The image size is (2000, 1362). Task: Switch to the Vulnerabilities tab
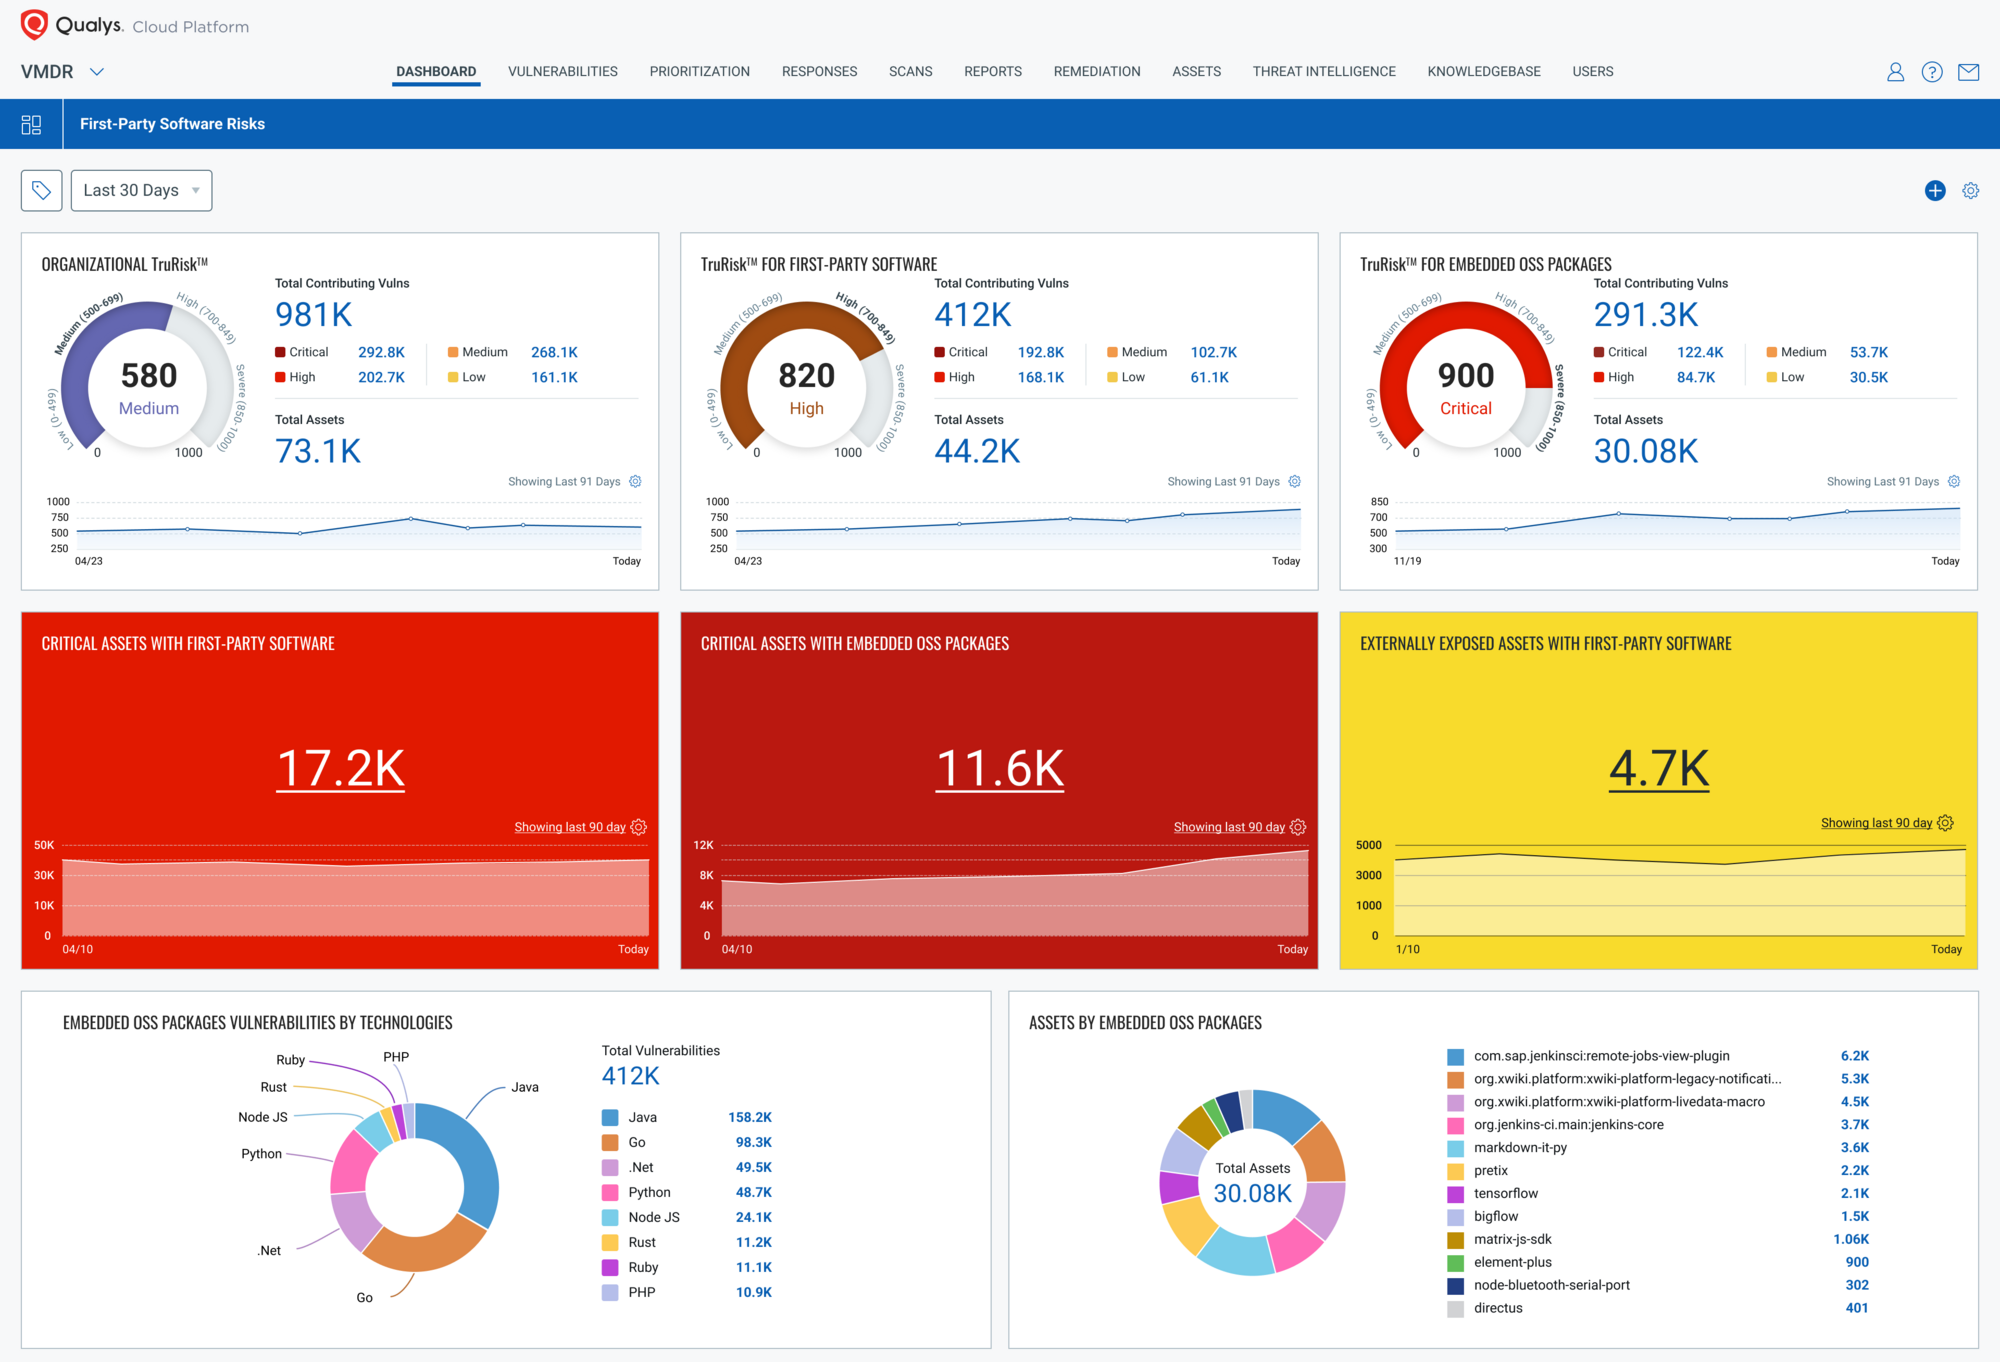[x=562, y=72]
